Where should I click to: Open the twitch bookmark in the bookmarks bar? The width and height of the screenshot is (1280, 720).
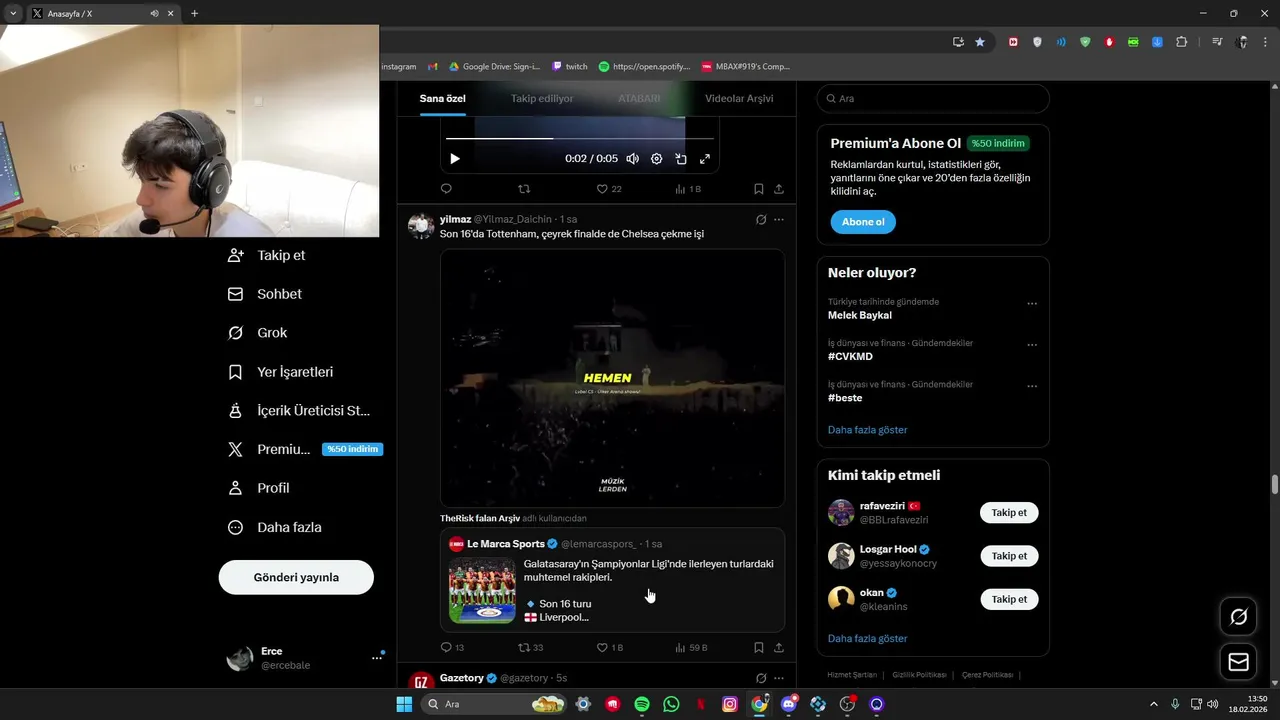tap(570, 67)
